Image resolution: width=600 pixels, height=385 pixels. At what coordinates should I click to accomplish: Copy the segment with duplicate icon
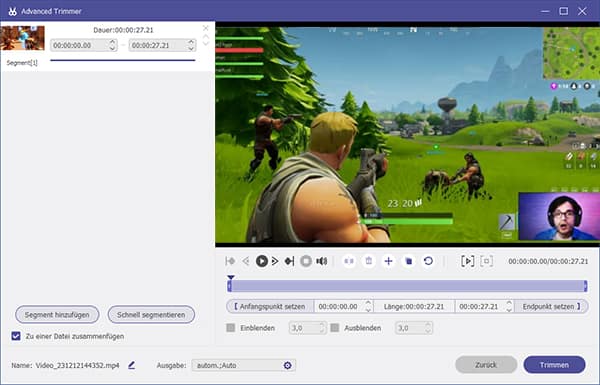(x=409, y=261)
